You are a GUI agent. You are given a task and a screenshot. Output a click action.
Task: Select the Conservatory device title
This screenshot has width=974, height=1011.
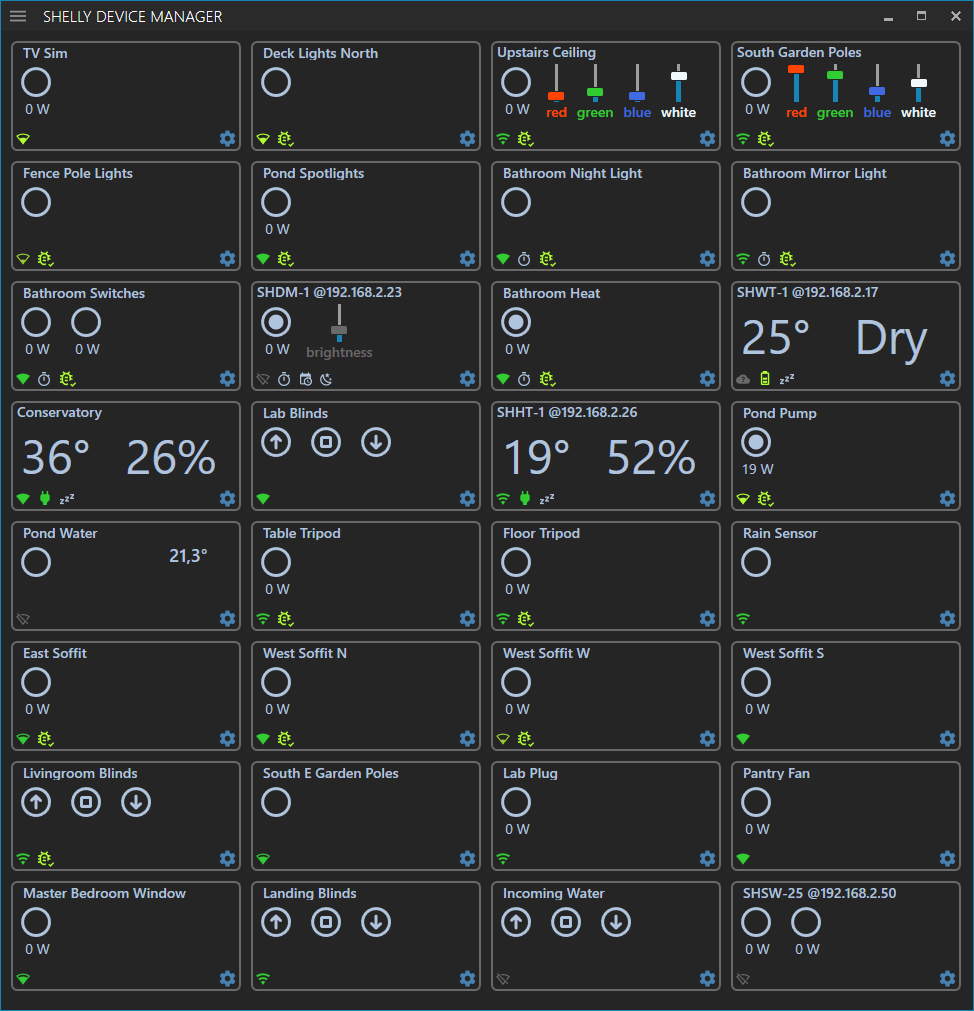click(59, 413)
